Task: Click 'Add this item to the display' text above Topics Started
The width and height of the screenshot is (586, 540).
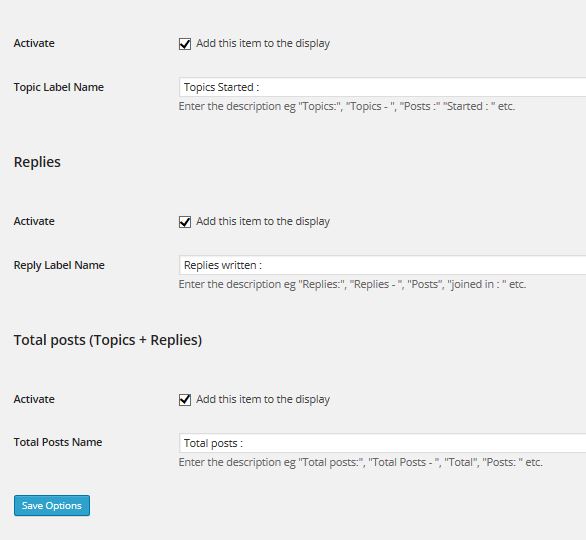Action: pyautogui.click(x=263, y=44)
